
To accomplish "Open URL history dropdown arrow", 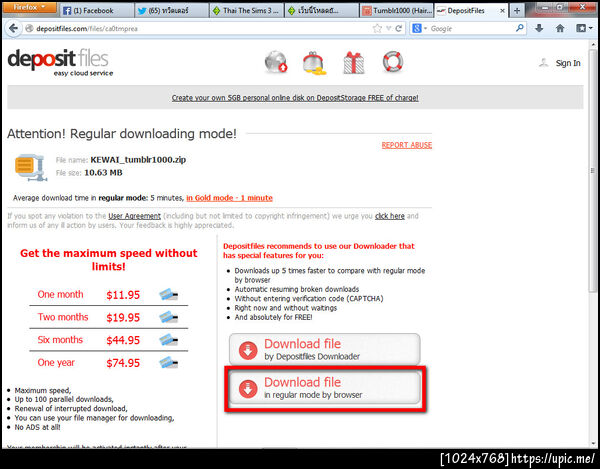I will tap(389, 28).
